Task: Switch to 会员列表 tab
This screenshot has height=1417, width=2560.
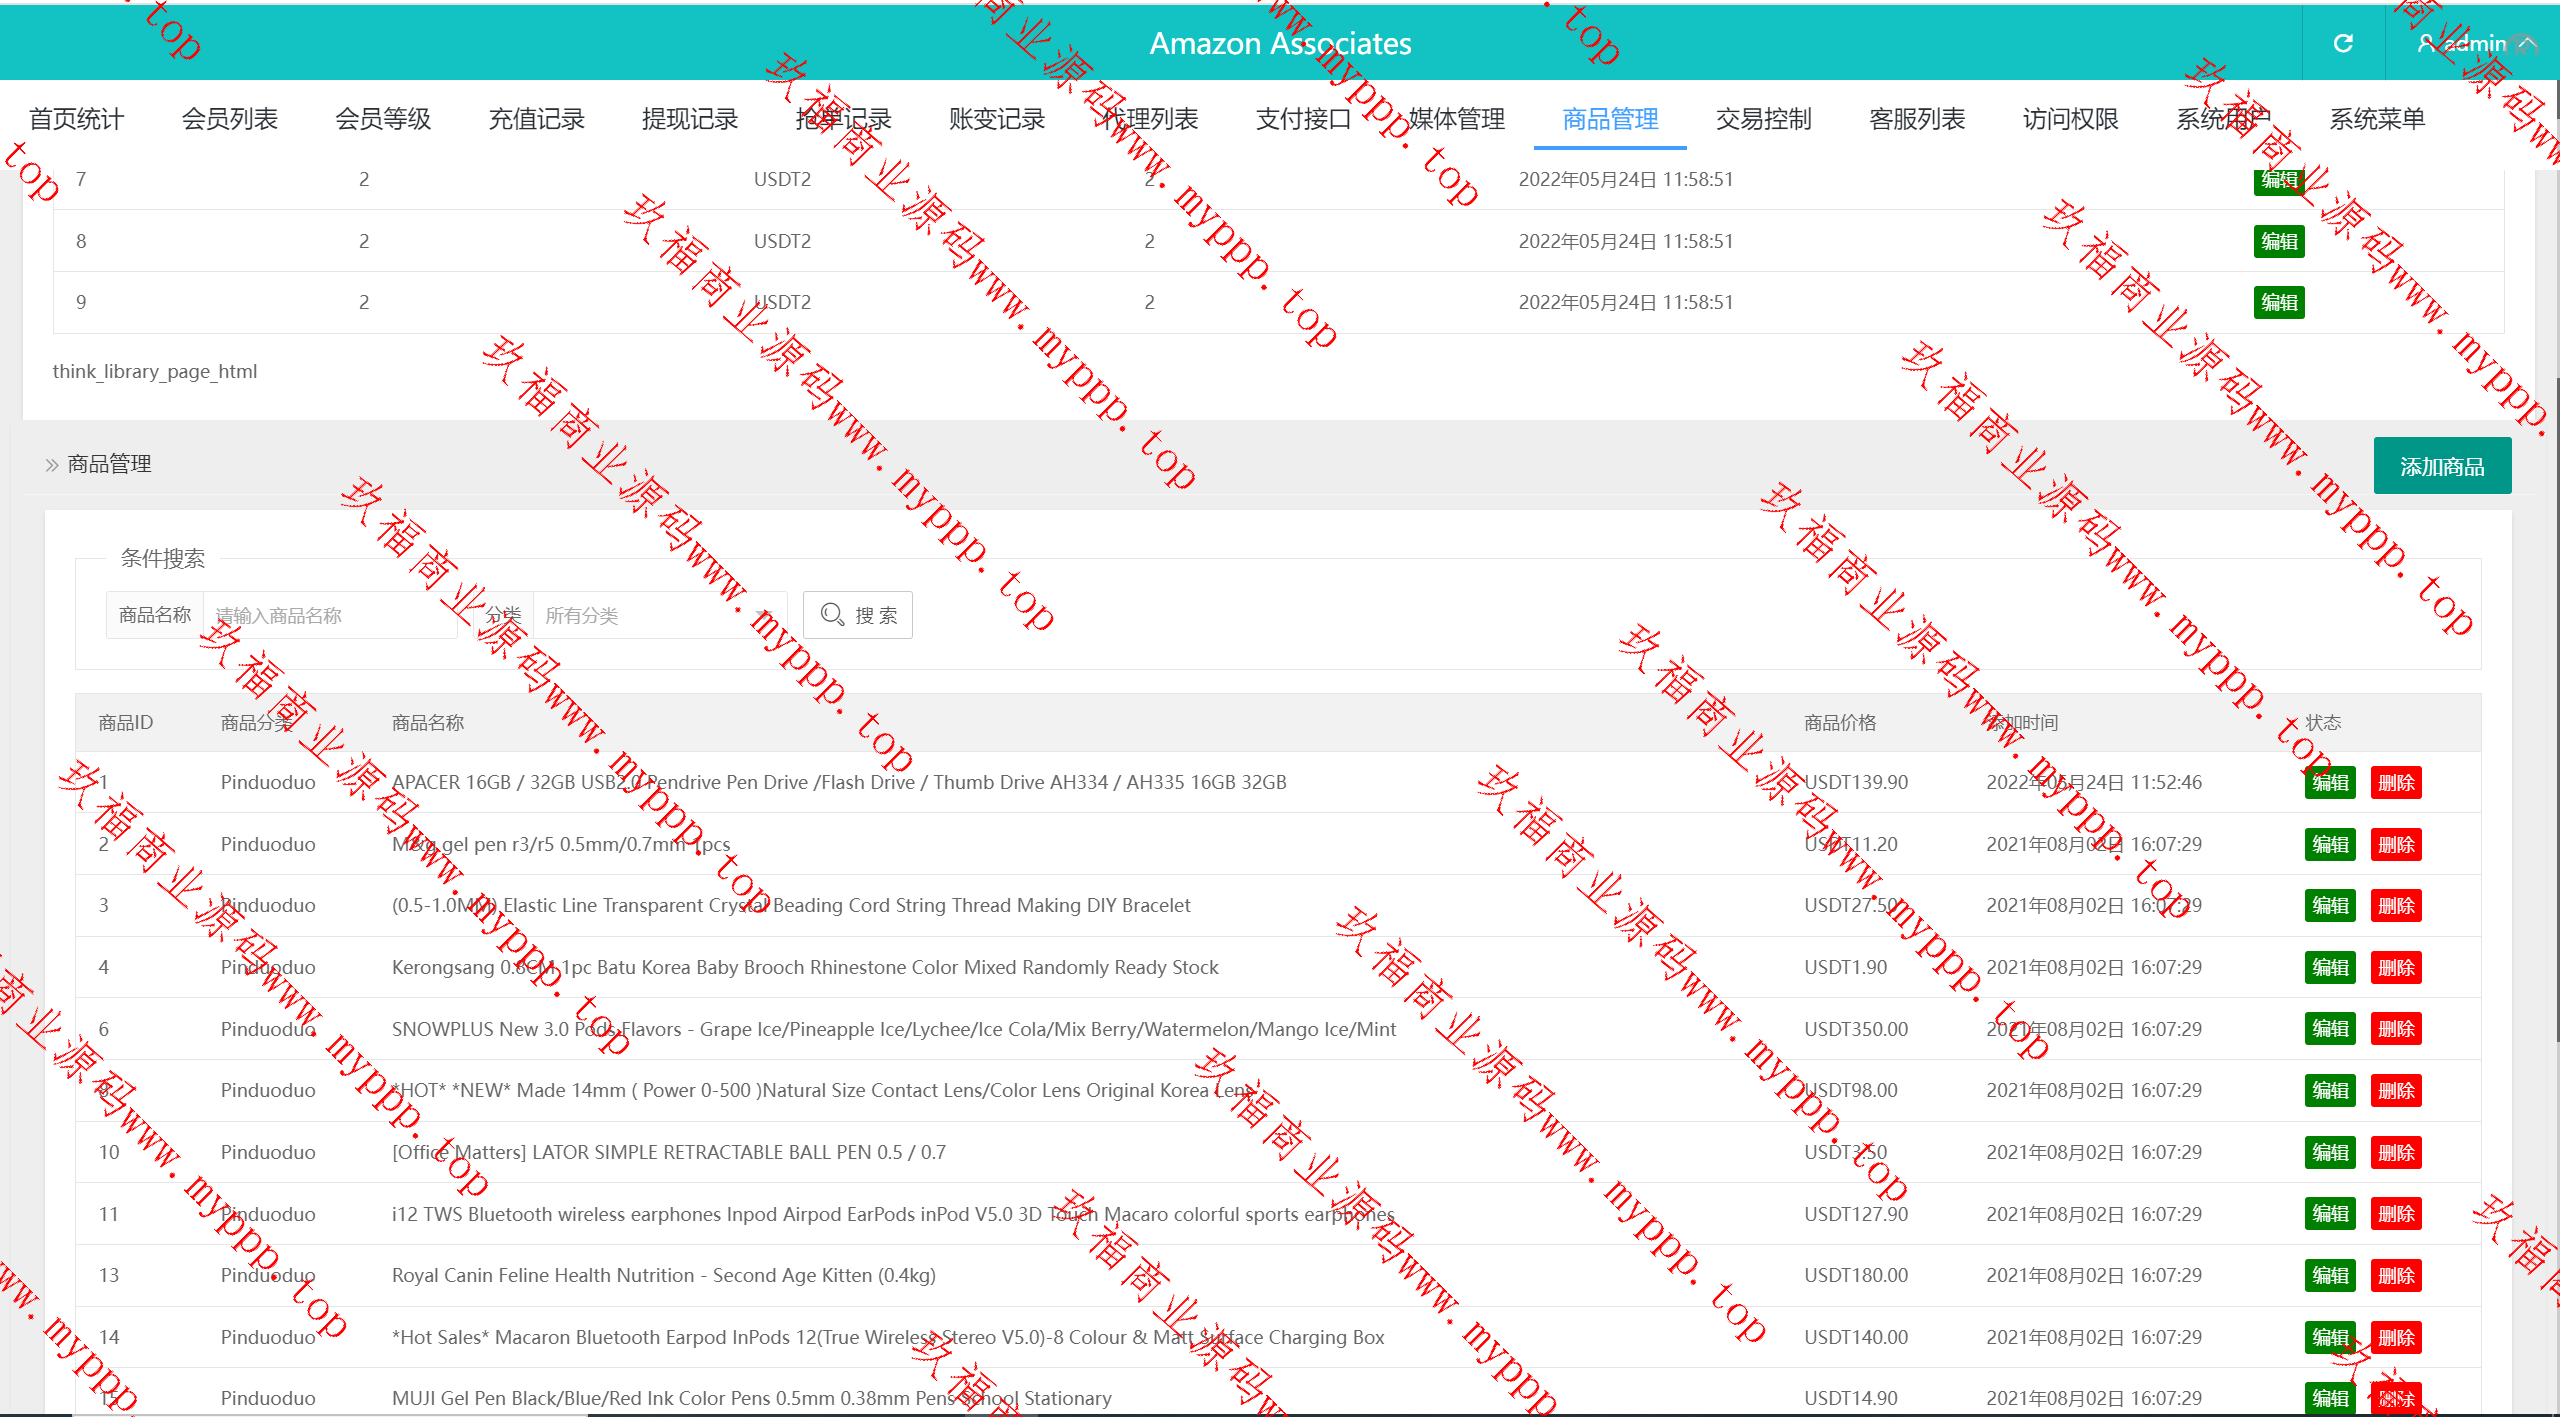Action: tap(229, 119)
